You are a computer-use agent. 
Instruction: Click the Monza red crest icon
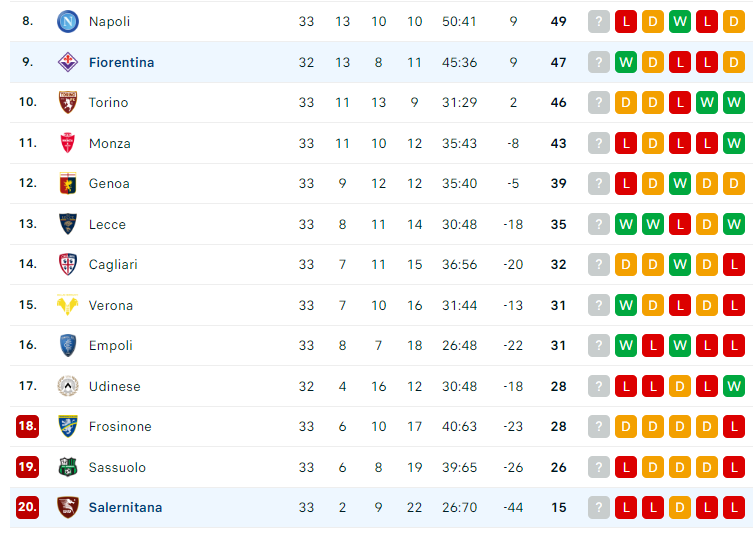click(x=68, y=143)
